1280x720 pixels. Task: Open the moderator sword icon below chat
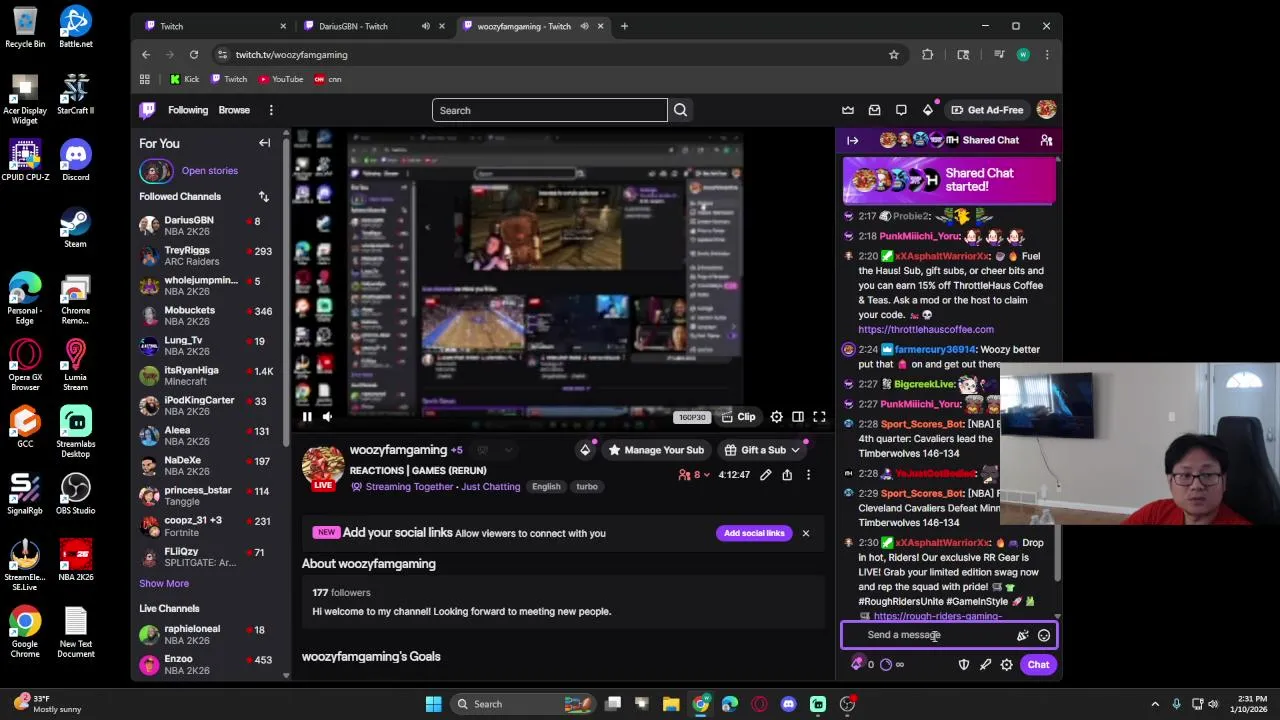coord(985,664)
